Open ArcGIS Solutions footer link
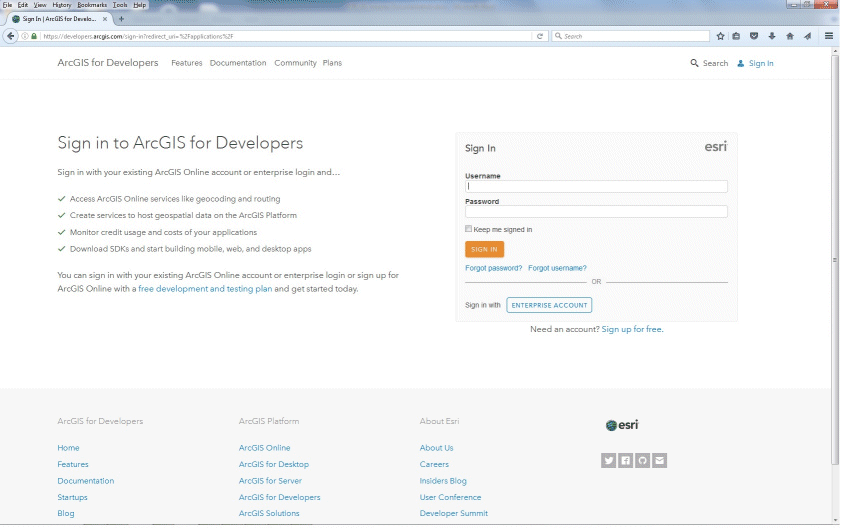841x528 pixels. click(x=269, y=513)
